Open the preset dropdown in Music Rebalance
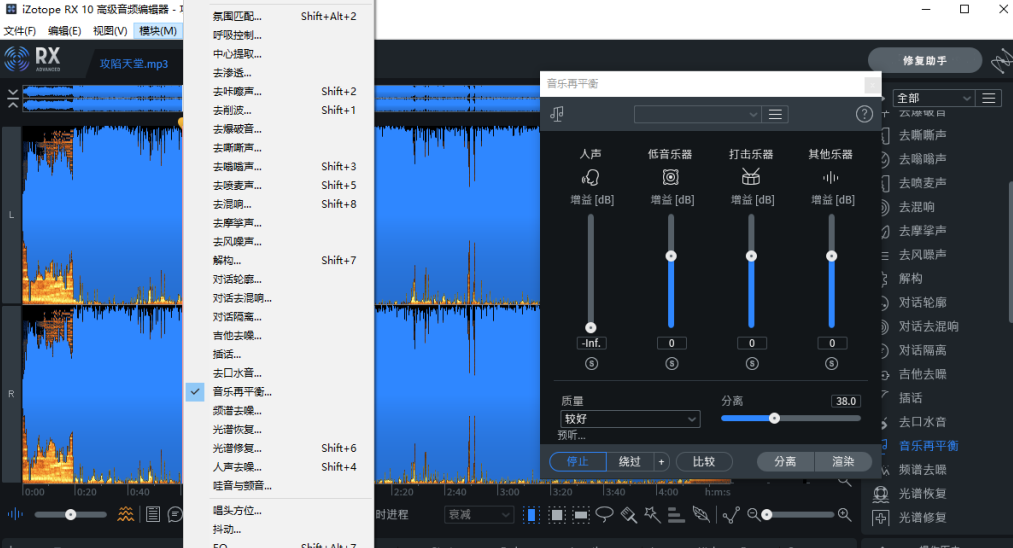The image size is (1013, 548). 697,114
